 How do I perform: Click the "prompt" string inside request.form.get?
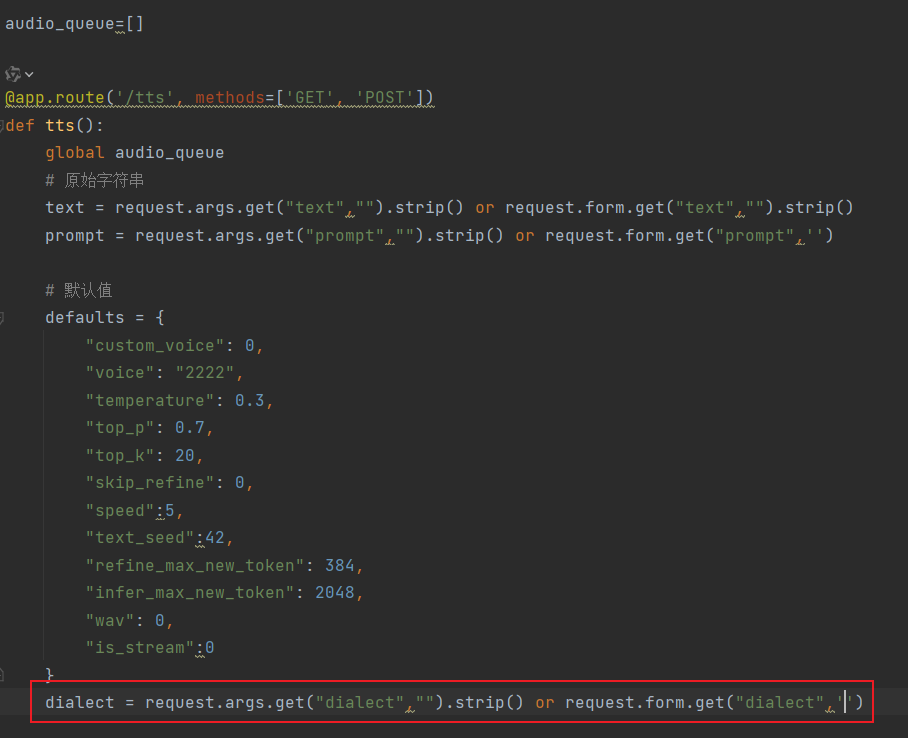click(x=755, y=235)
